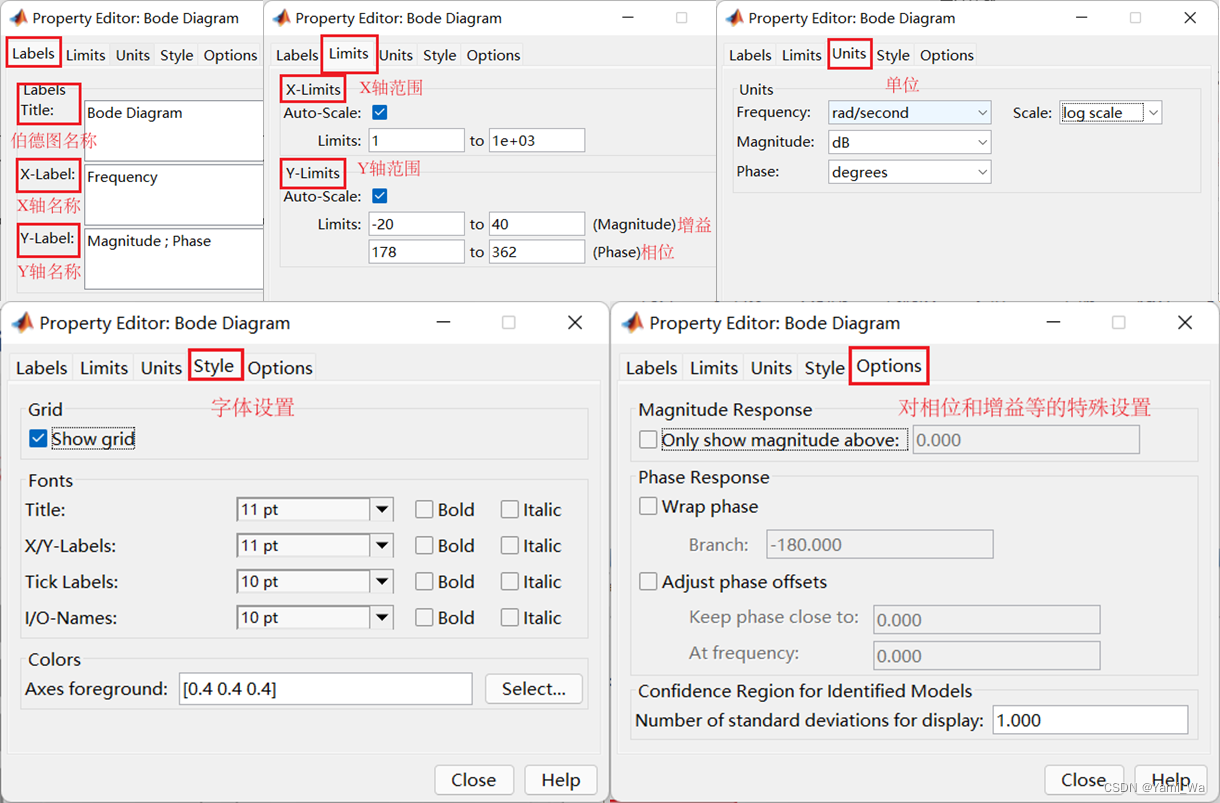The width and height of the screenshot is (1220, 803).
Task: Click Y-Label field Magnitude ; Phase
Action: click(x=173, y=258)
